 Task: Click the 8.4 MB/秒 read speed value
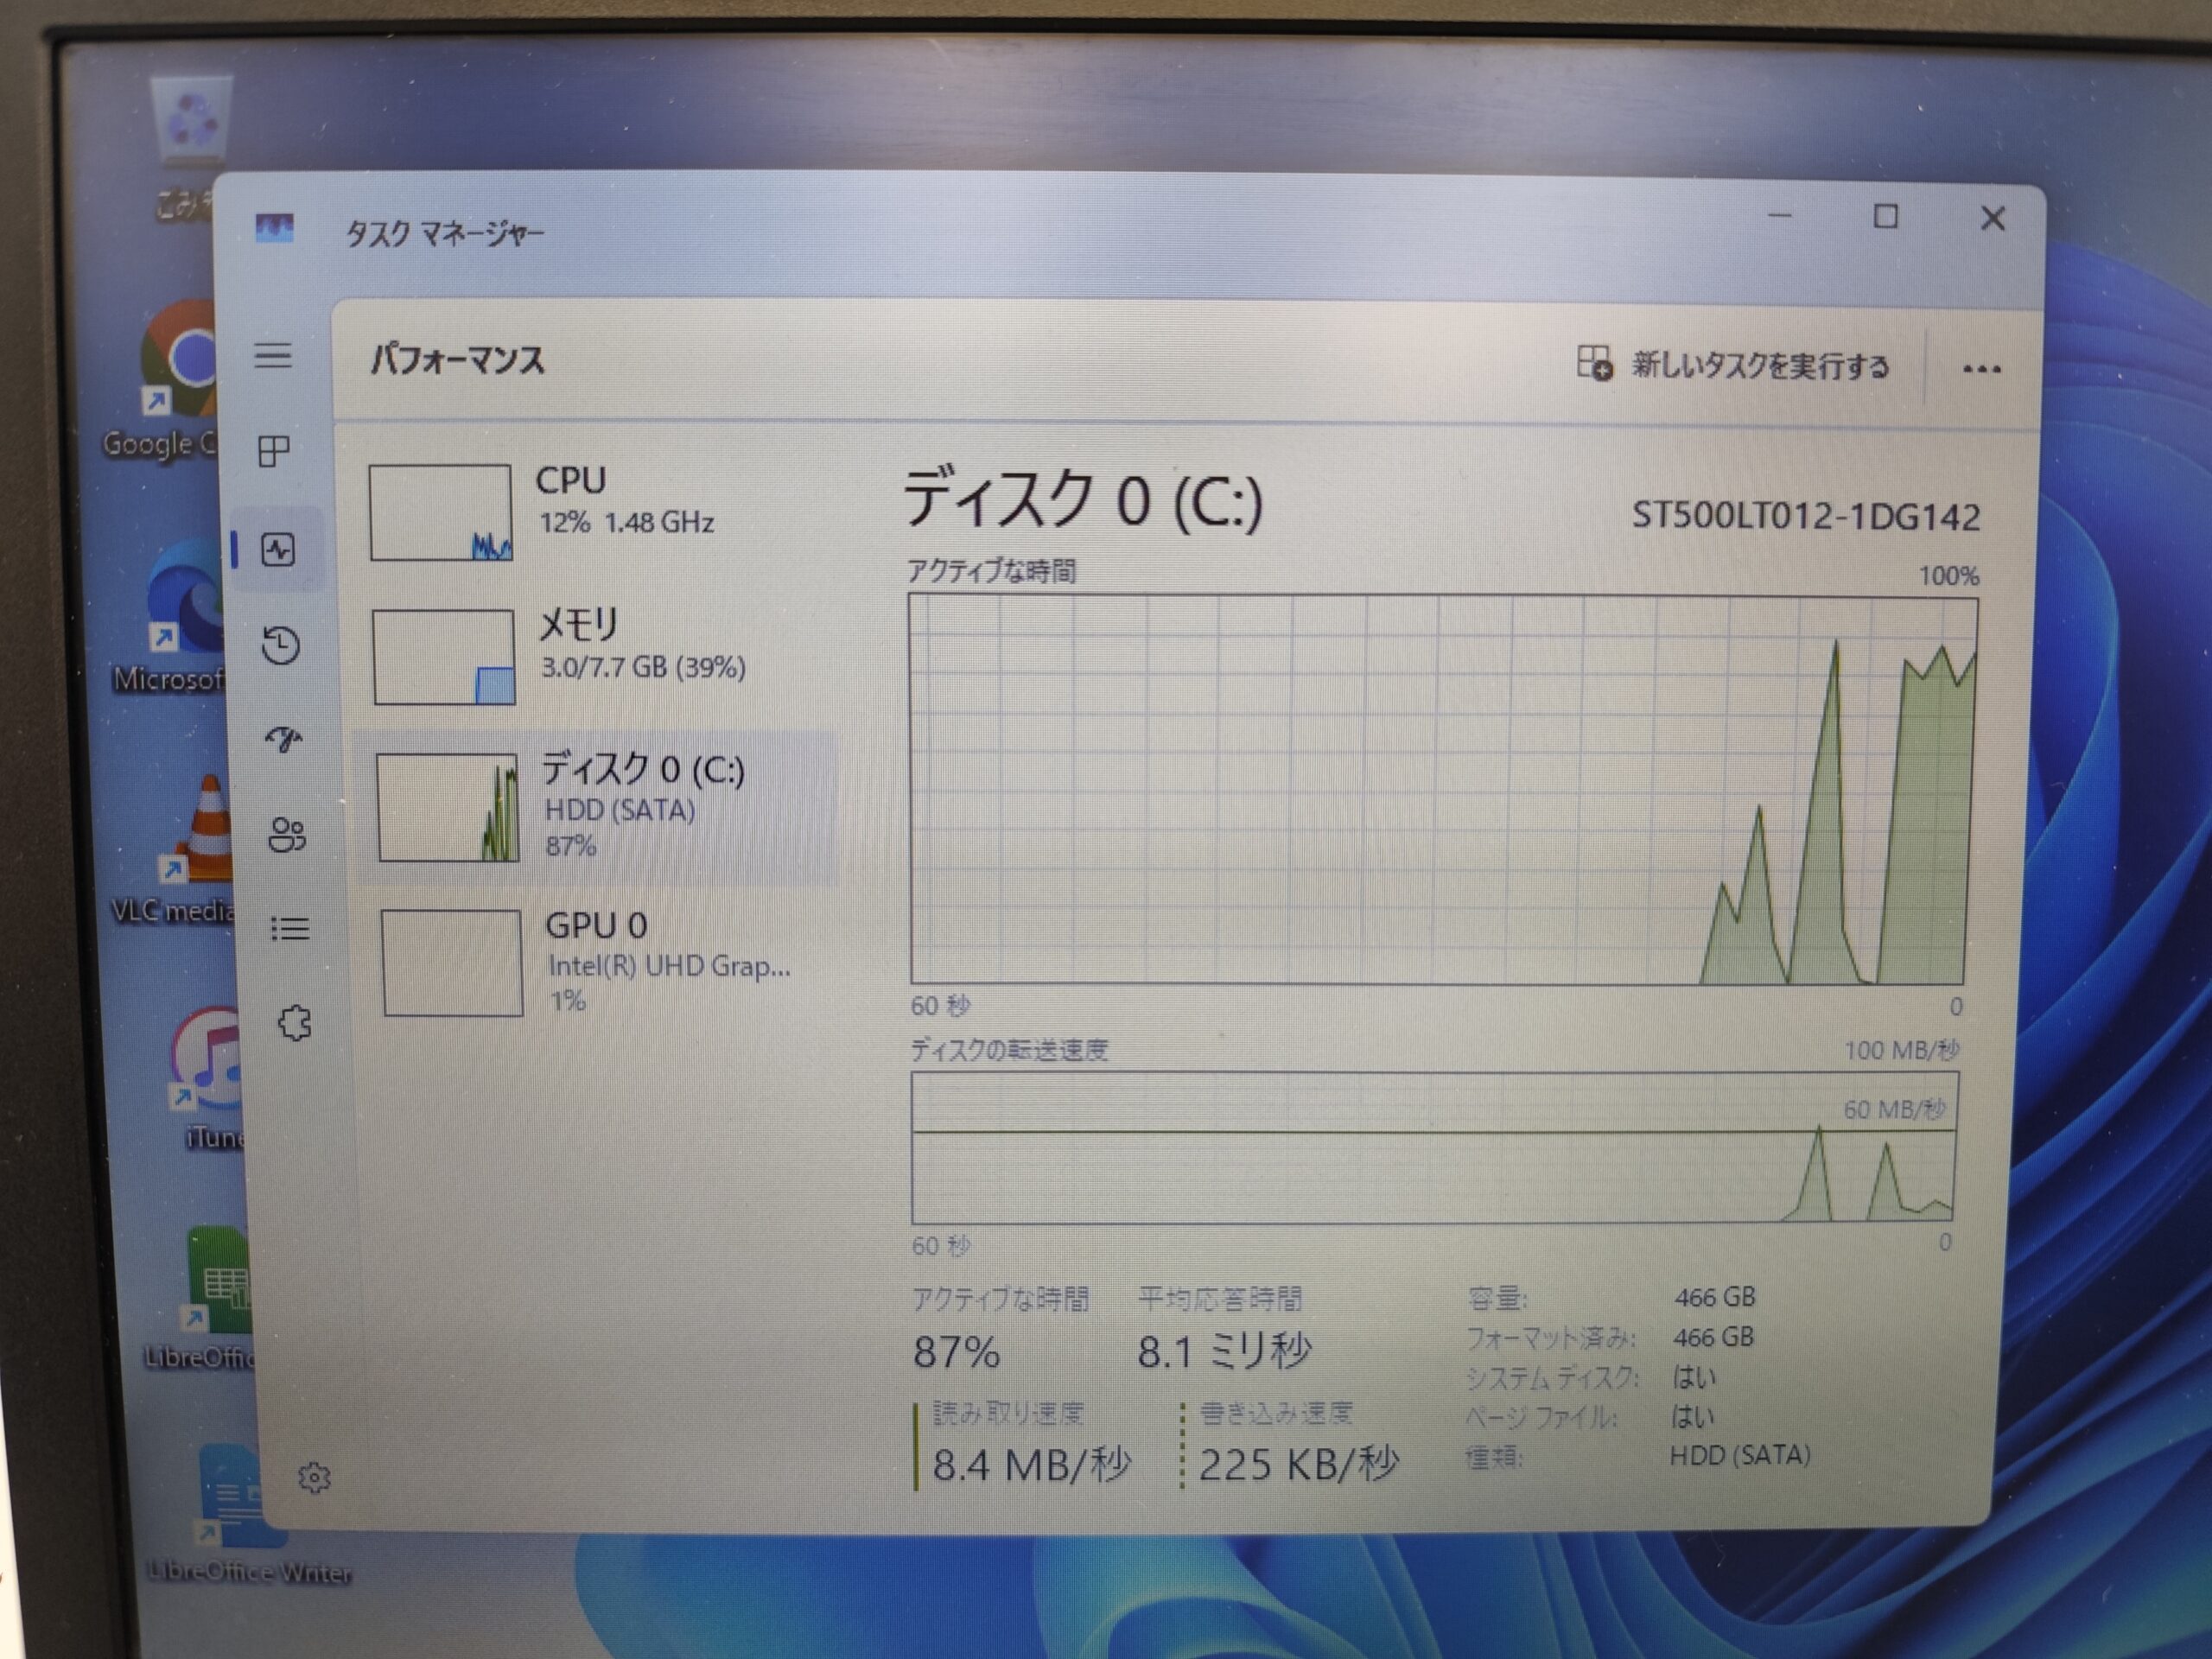tap(1031, 1464)
